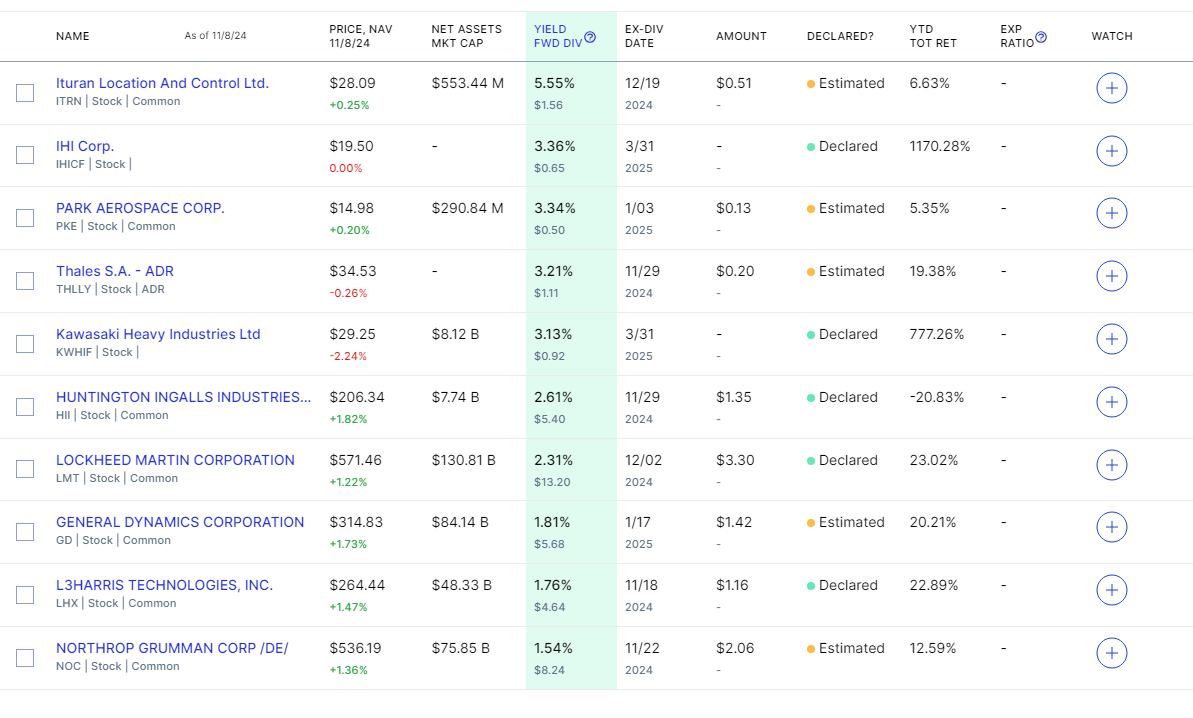Sort by Name column header
The image size is (1193, 718).
point(72,36)
